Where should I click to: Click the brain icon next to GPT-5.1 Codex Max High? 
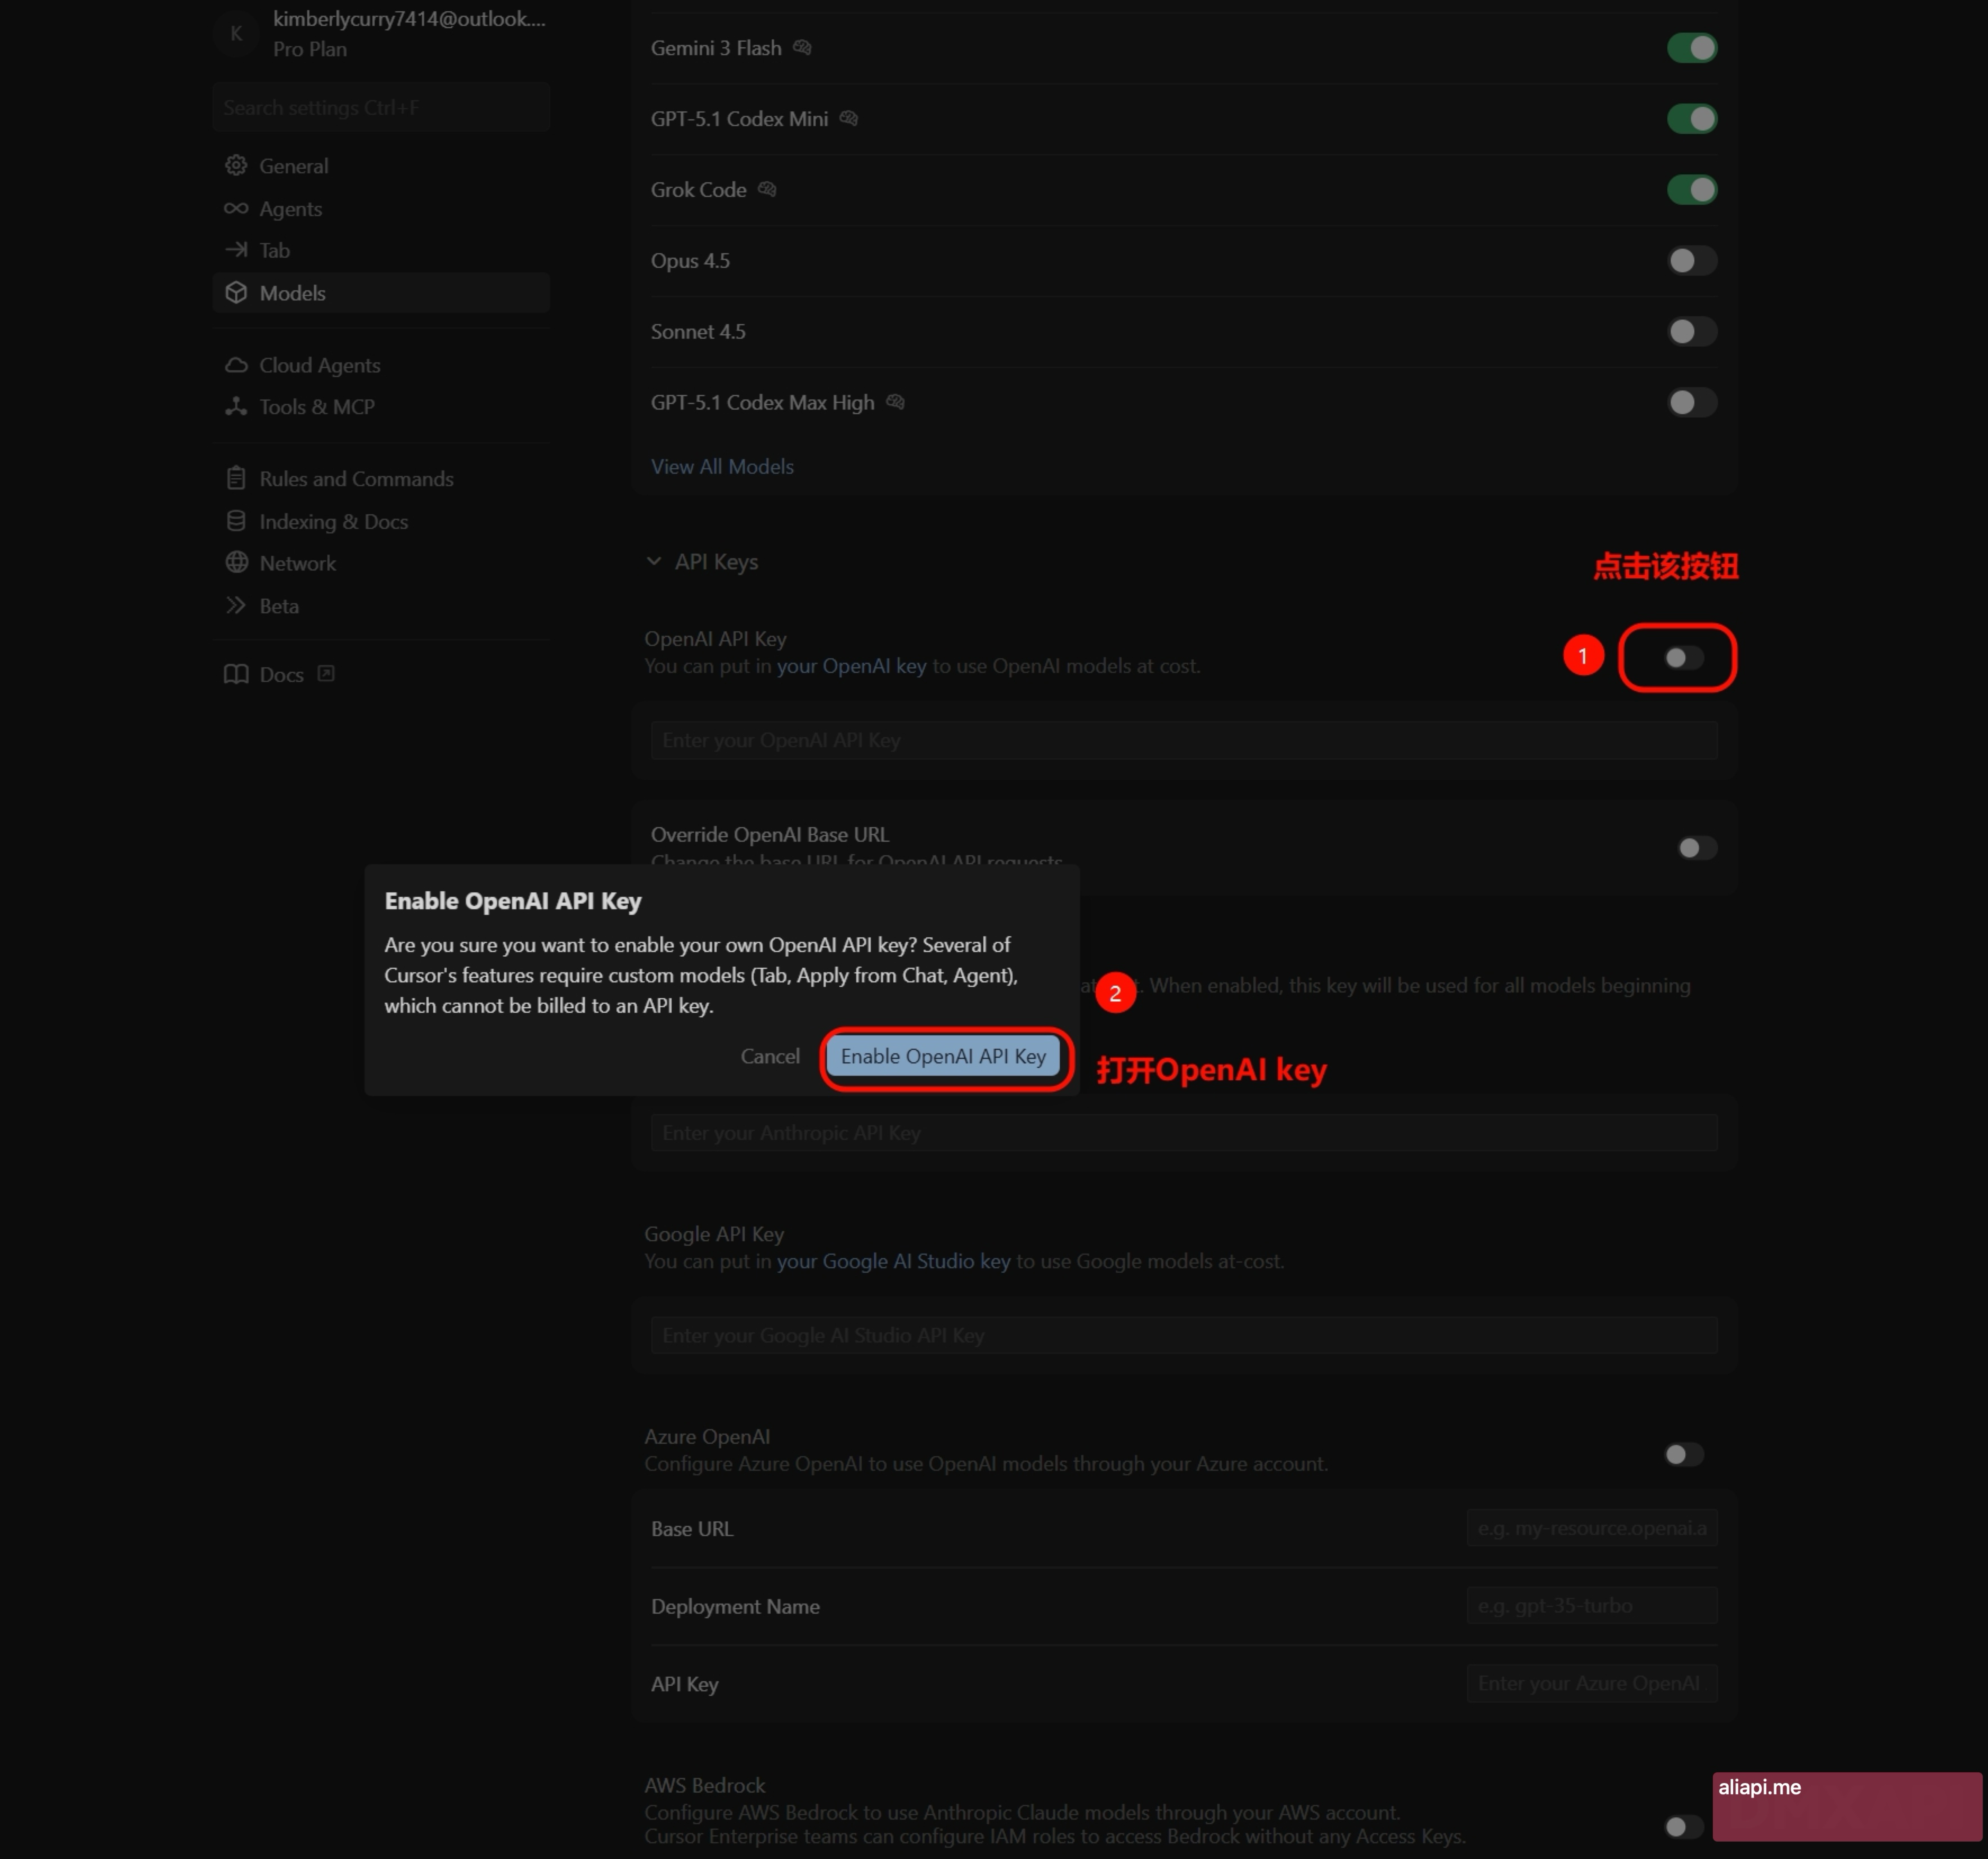[895, 402]
